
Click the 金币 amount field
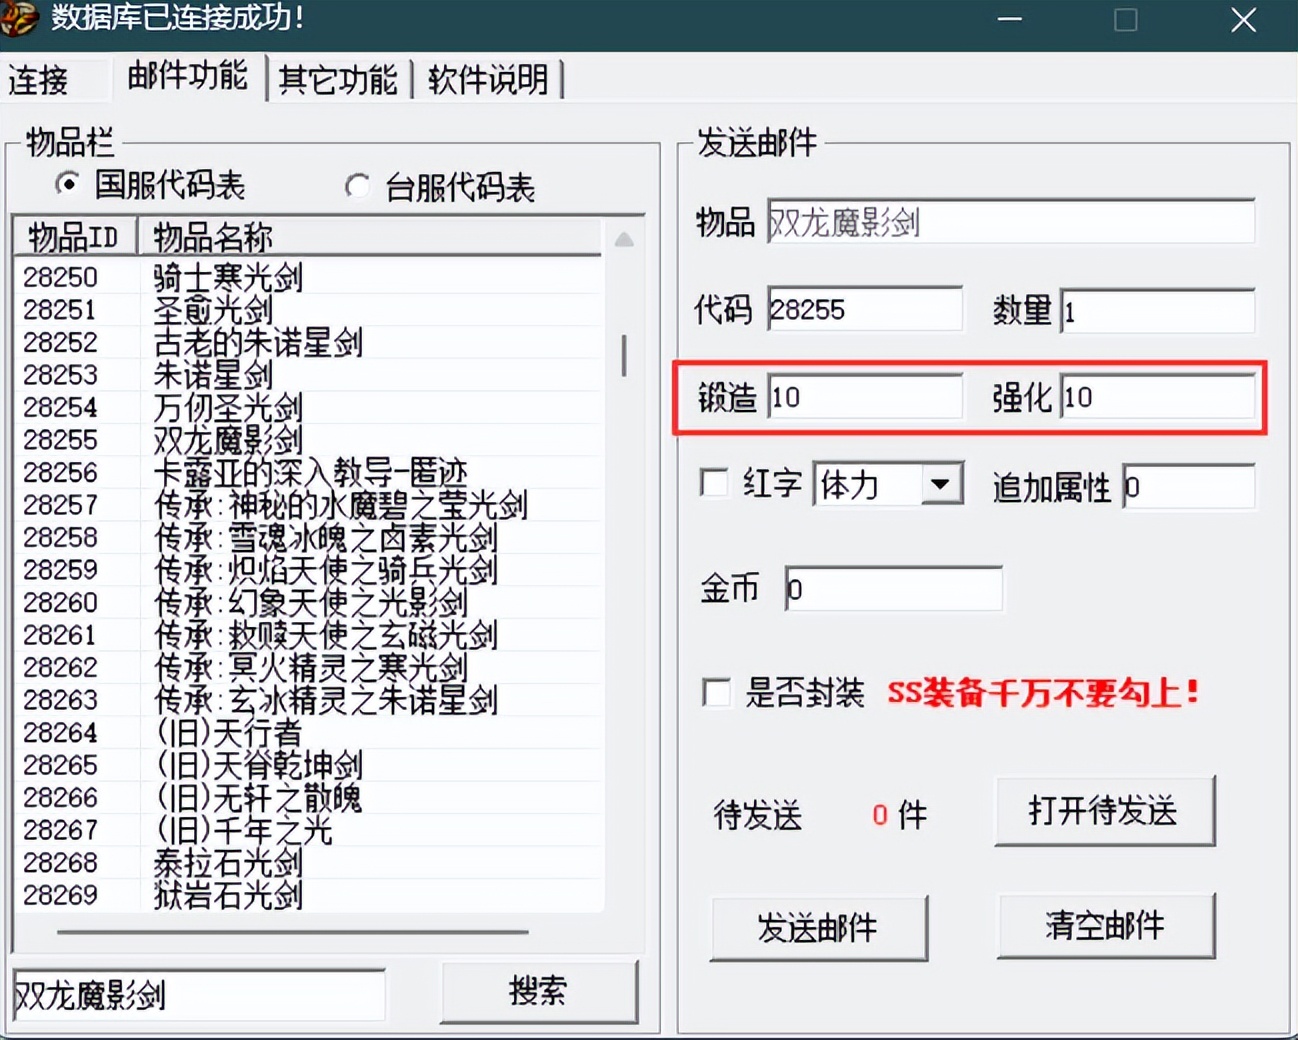pyautogui.click(x=893, y=589)
